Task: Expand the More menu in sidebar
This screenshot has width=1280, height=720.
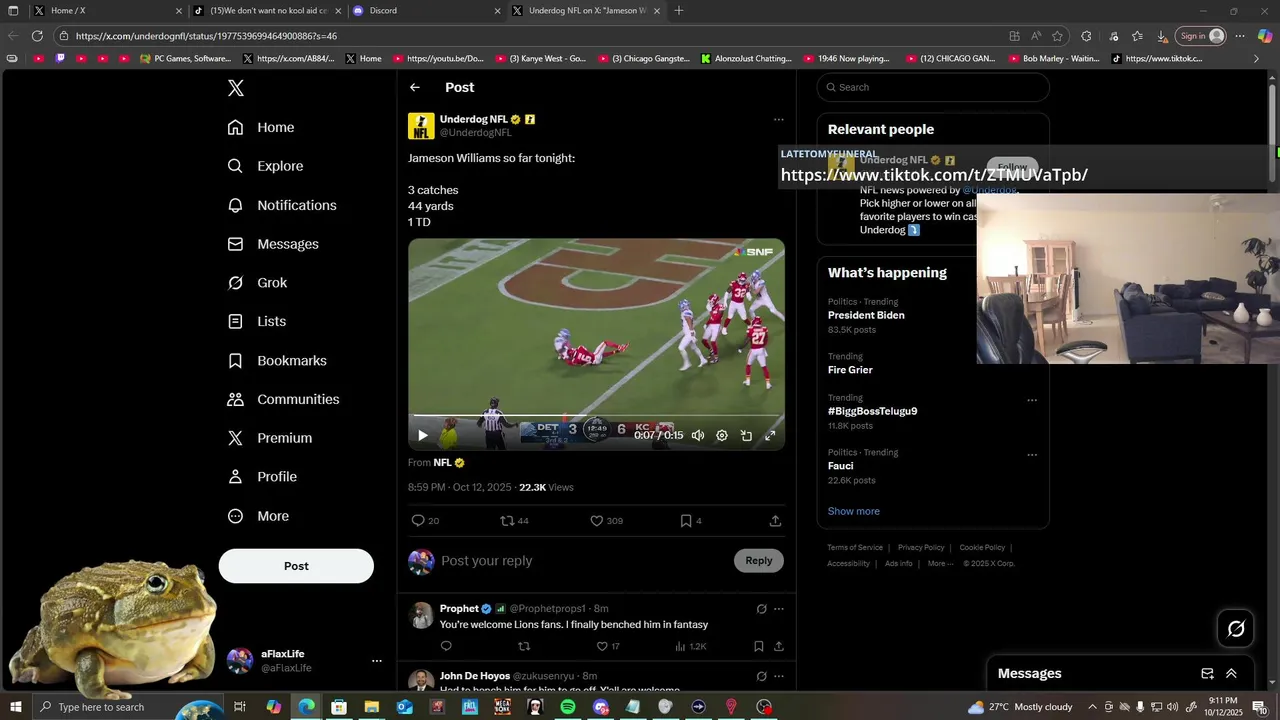Action: pyautogui.click(x=258, y=516)
